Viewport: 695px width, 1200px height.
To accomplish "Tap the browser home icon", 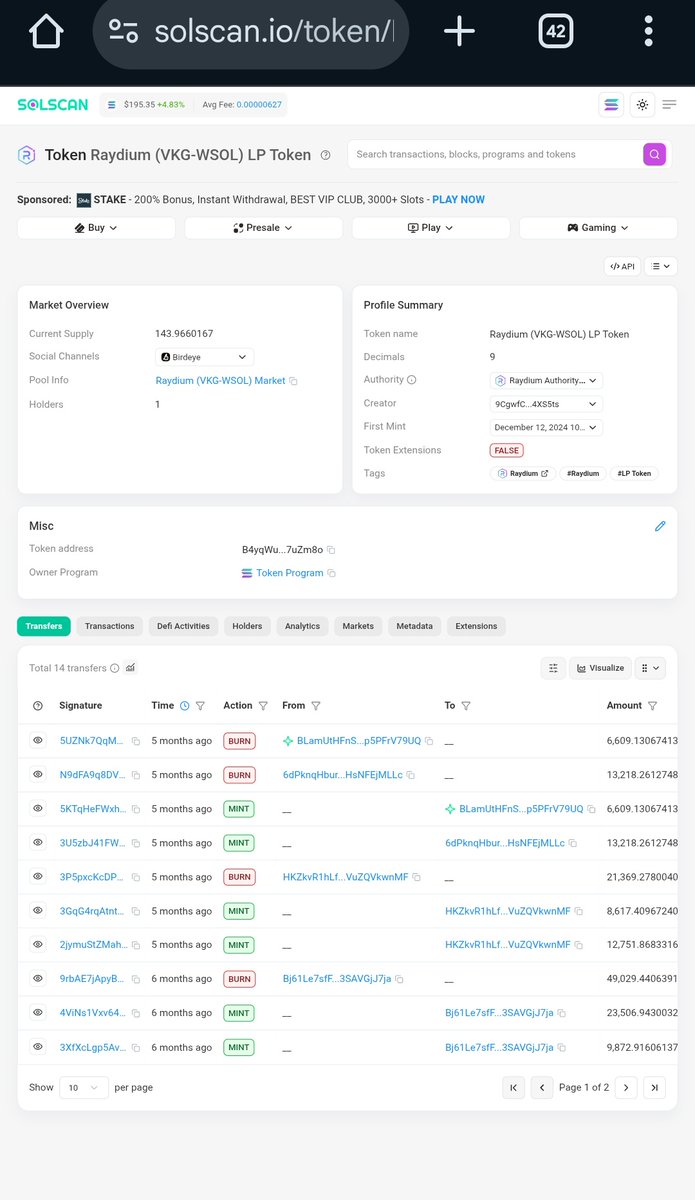I will click(46, 31).
